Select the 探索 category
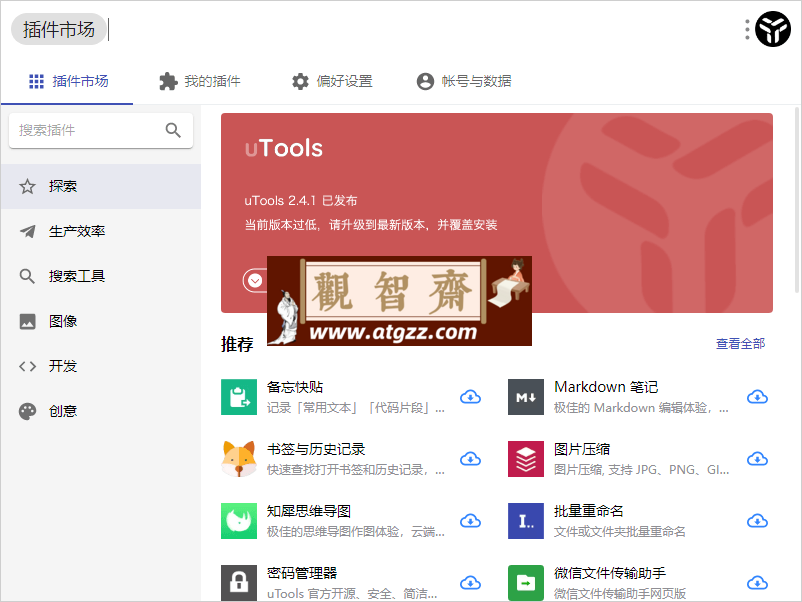The image size is (802, 602). [101, 186]
